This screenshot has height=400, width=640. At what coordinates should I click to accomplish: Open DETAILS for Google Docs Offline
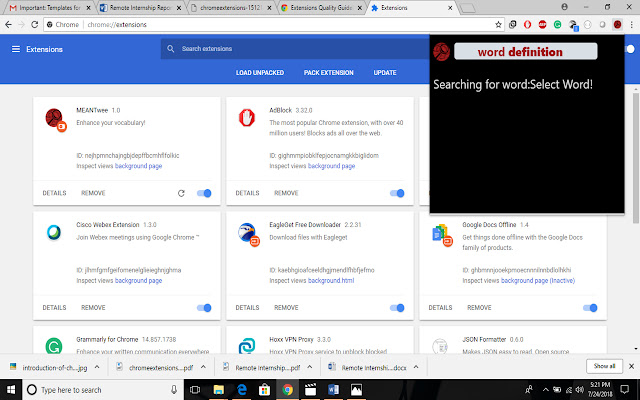click(440, 308)
